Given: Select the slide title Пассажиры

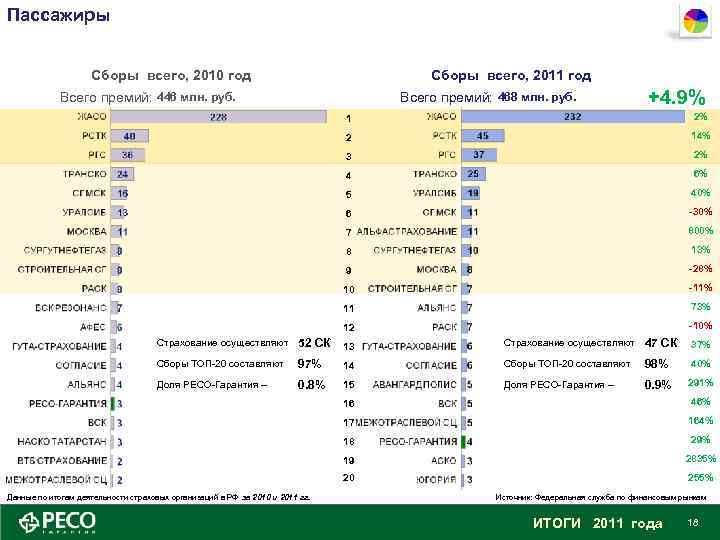Looking at the screenshot, I should point(58,15).
